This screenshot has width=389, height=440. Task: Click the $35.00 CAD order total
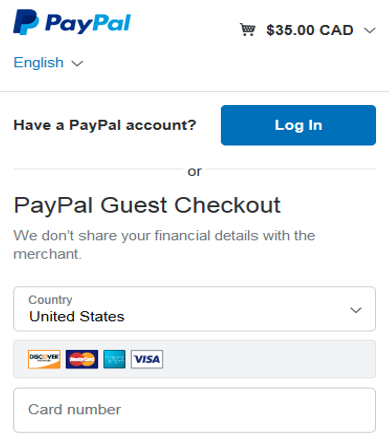310,30
